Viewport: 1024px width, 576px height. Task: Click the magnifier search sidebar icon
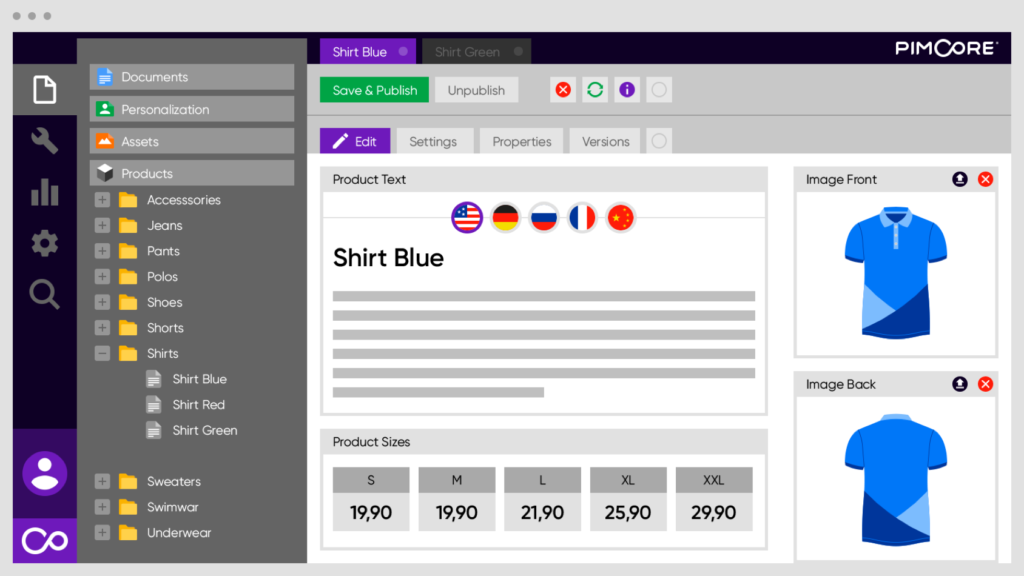[44, 294]
